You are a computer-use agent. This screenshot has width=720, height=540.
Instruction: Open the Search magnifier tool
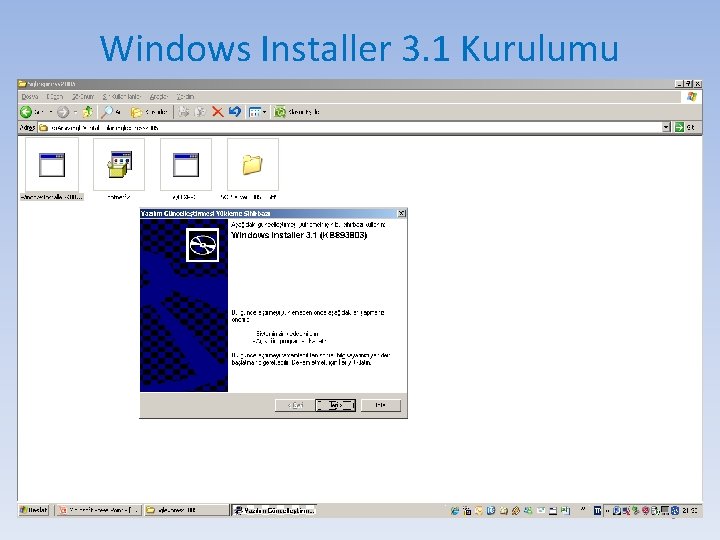tap(110, 112)
